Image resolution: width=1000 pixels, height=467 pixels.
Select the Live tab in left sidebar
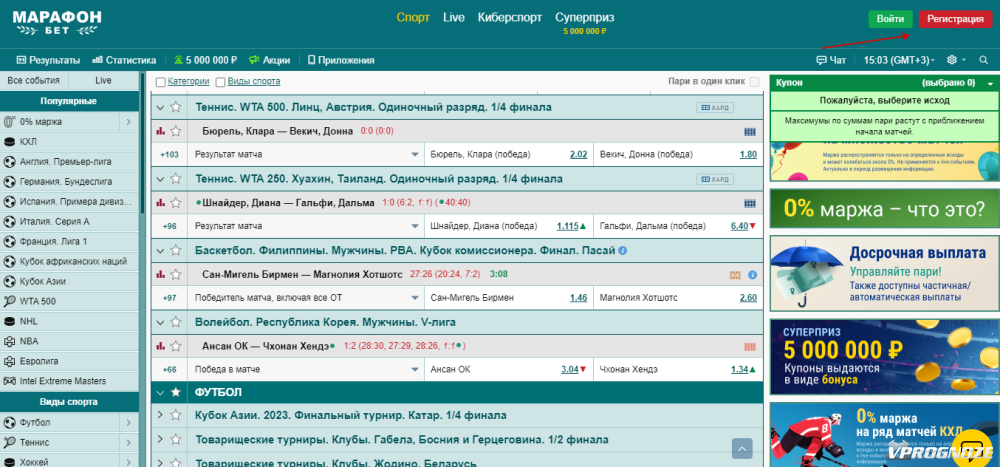[x=103, y=80]
